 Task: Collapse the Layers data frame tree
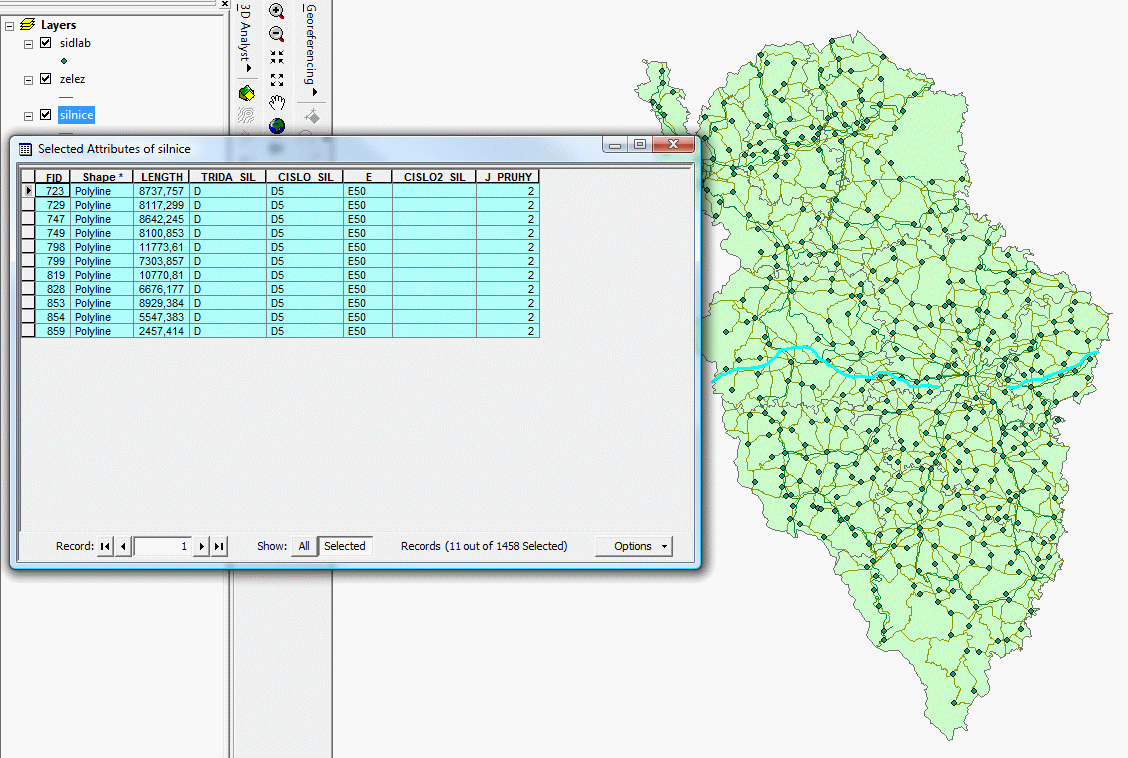tap(9, 26)
